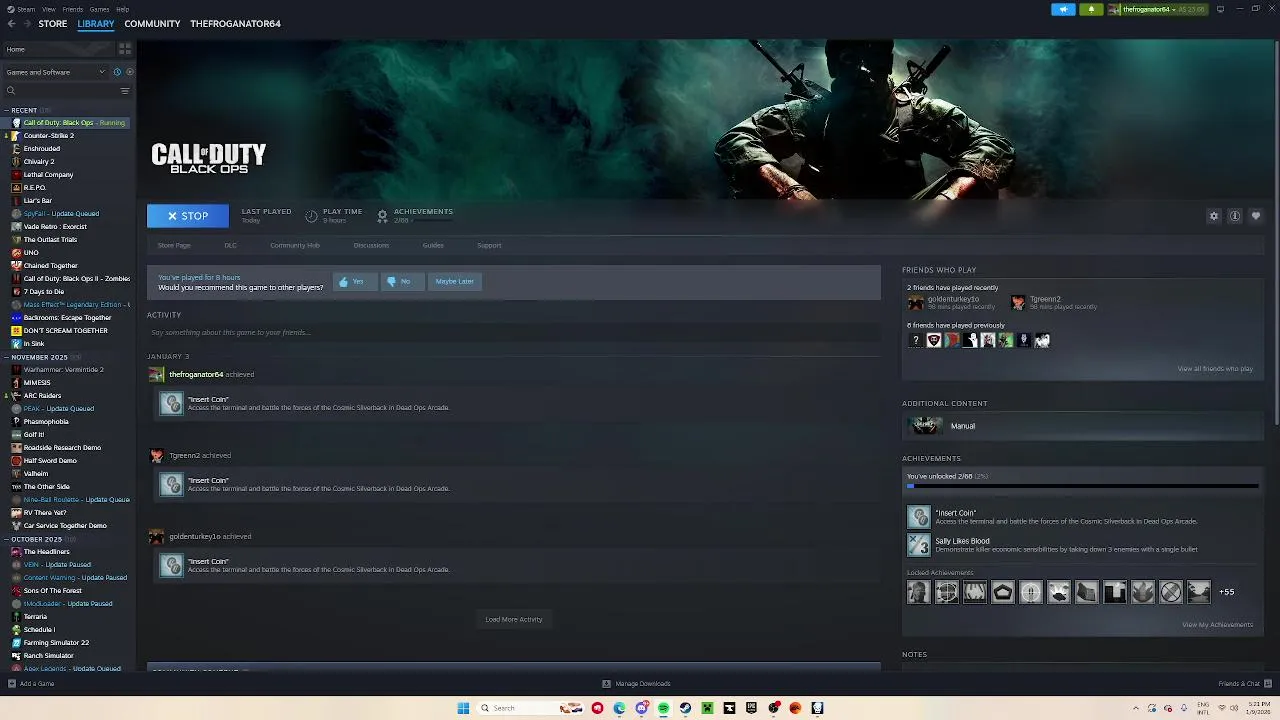Toggle the recent activity clock filter

pos(117,72)
